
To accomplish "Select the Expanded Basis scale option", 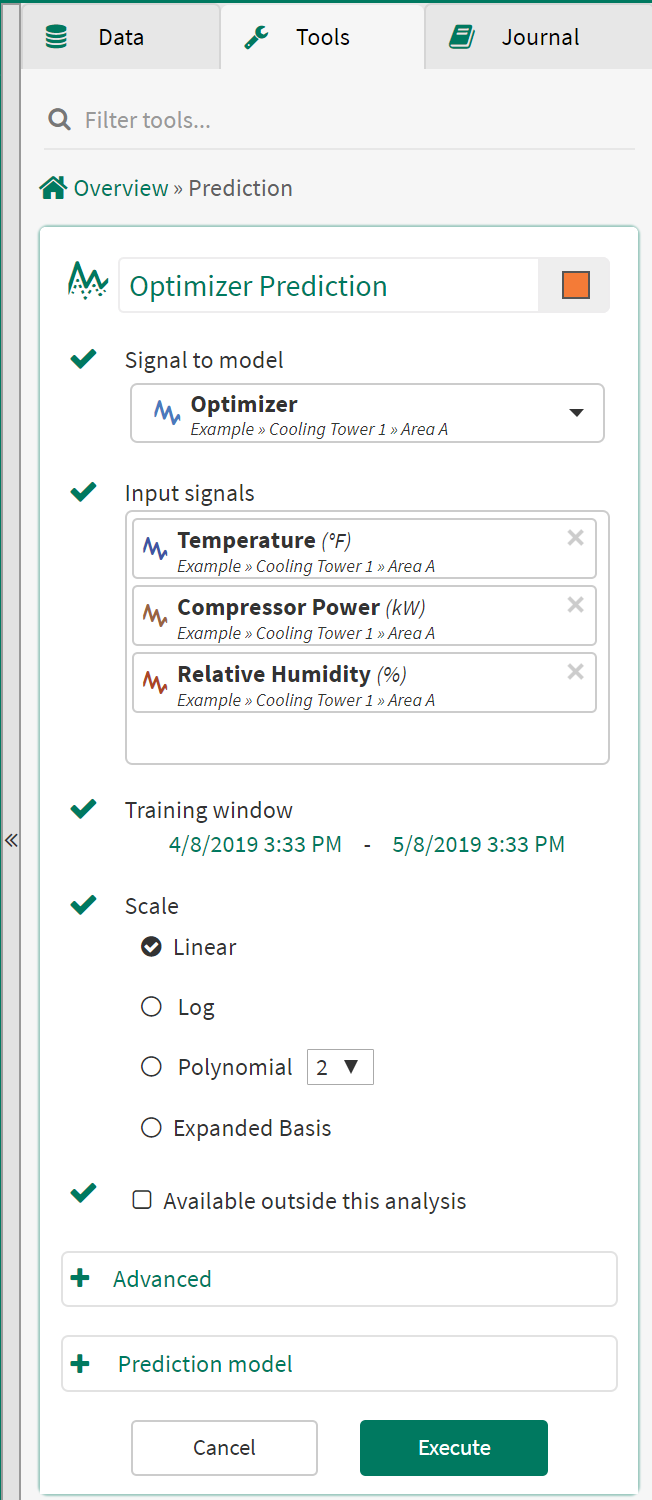I will [151, 1128].
